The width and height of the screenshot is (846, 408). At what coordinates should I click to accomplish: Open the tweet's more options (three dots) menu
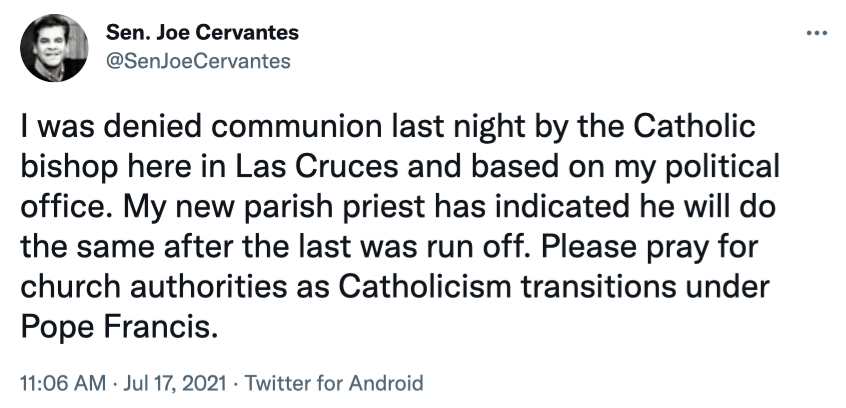point(817,32)
